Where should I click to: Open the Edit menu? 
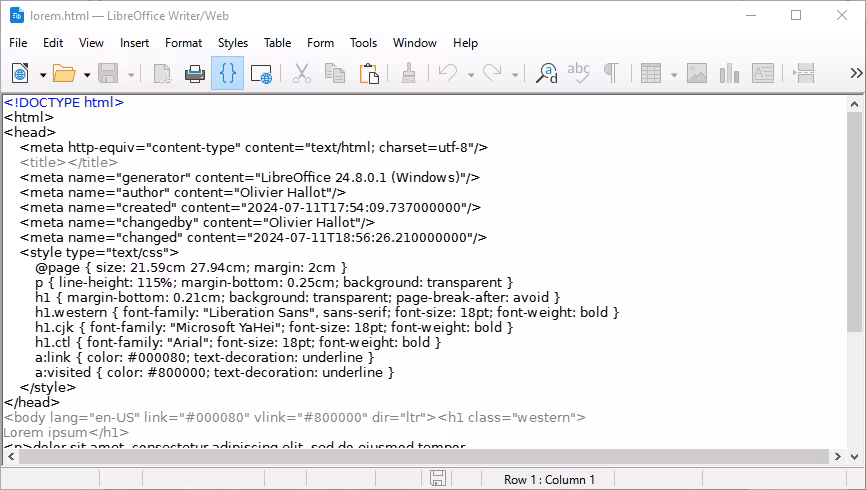point(53,43)
